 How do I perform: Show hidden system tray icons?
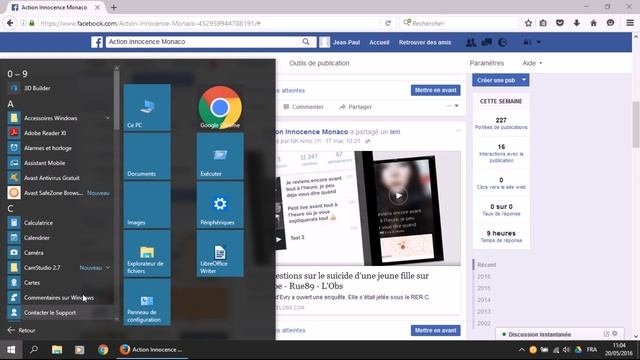pyautogui.click(x=521, y=350)
